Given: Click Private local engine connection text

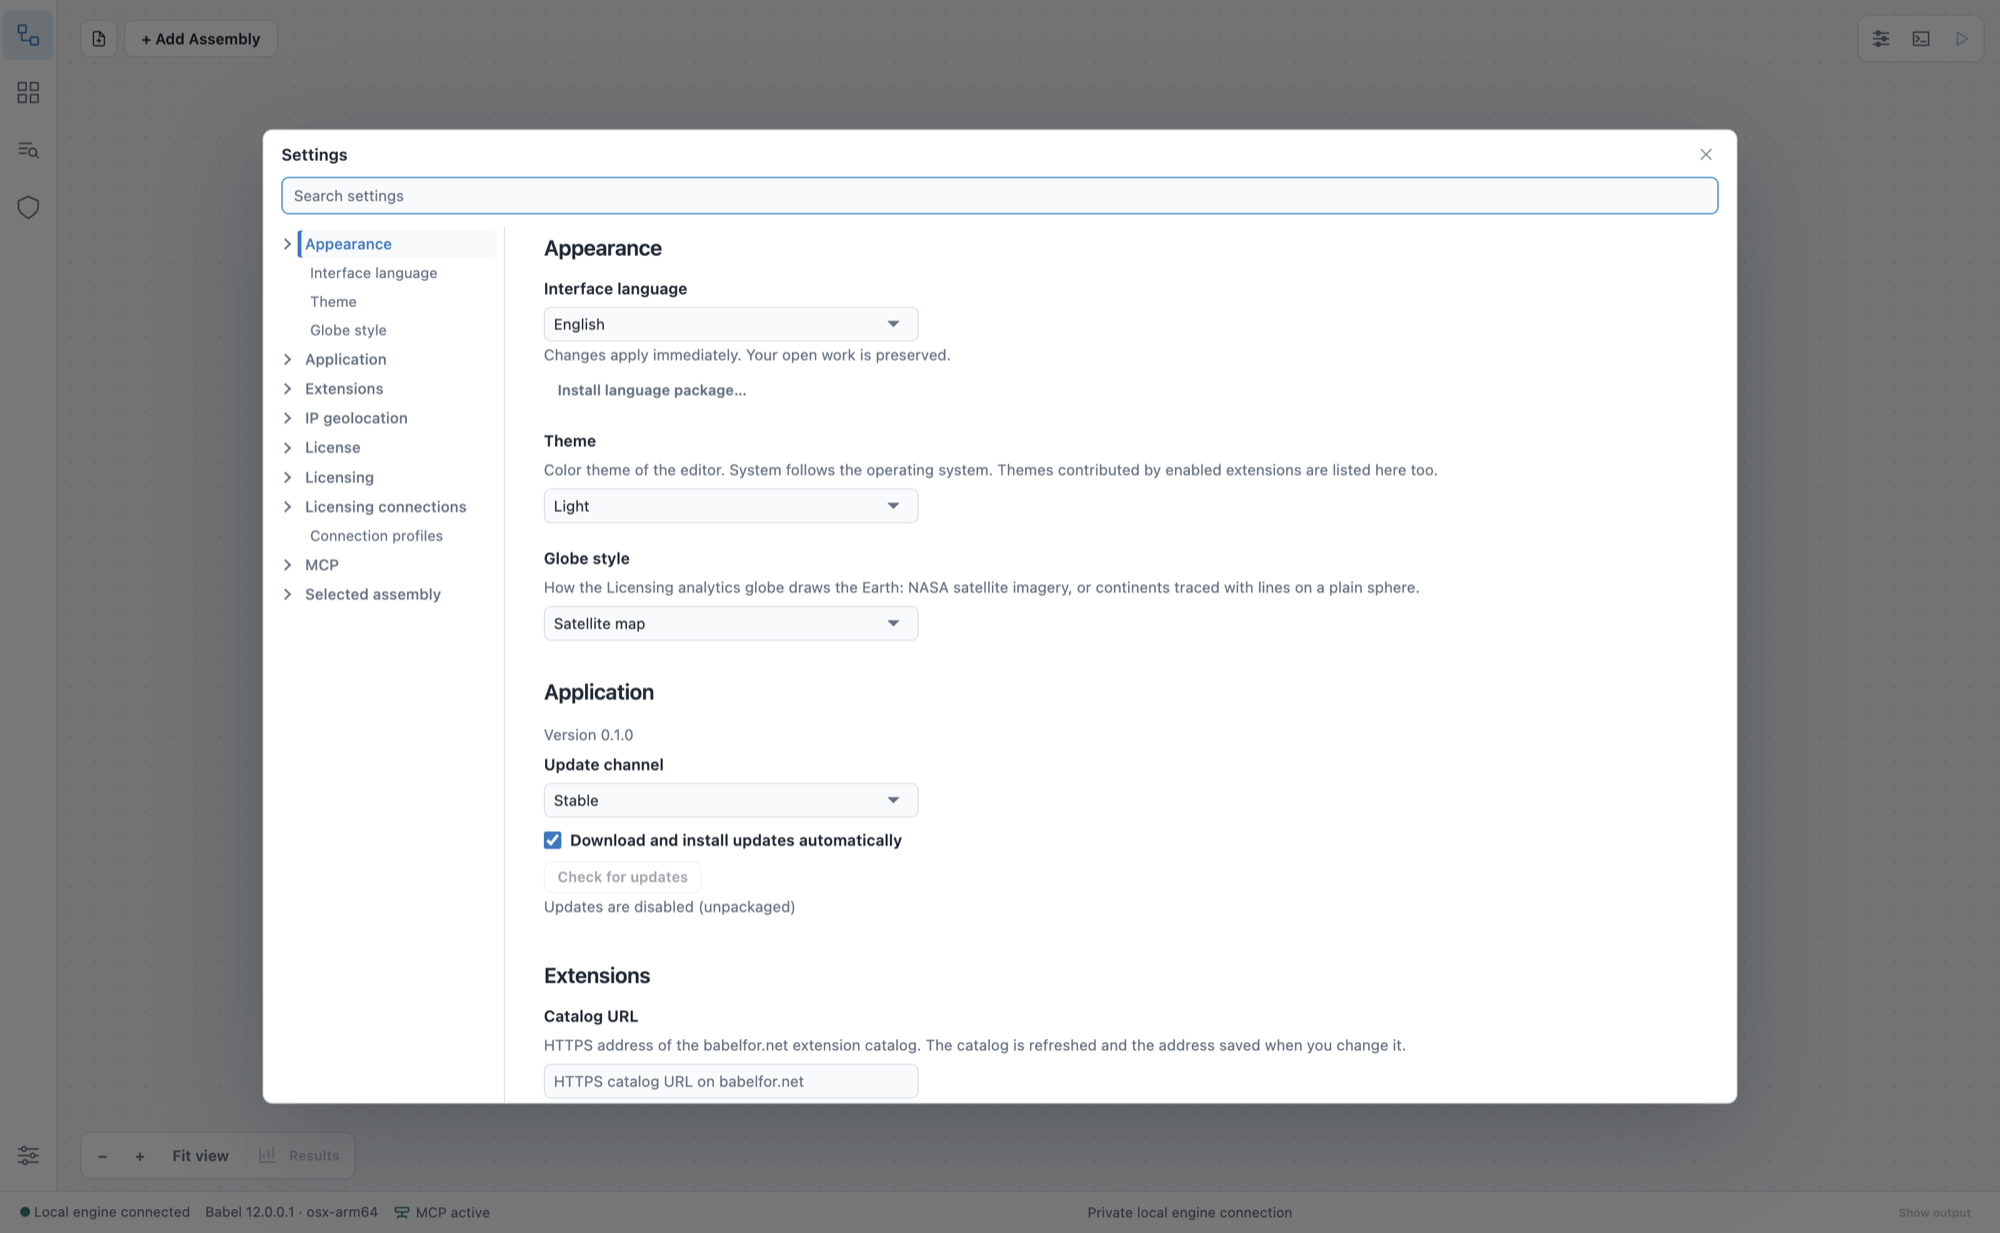Looking at the screenshot, I should (x=1189, y=1212).
